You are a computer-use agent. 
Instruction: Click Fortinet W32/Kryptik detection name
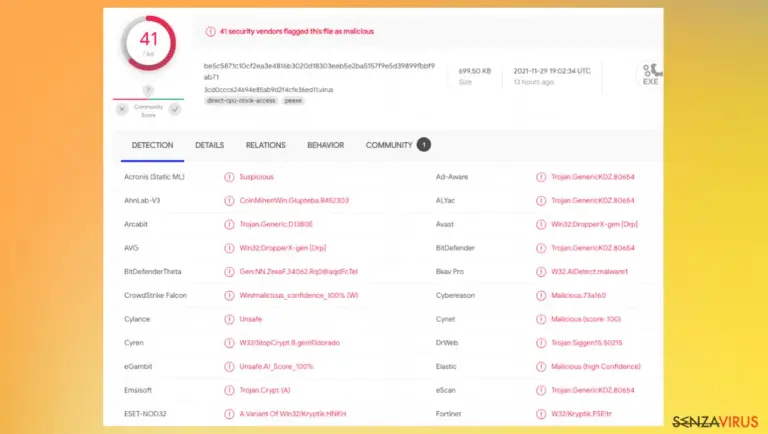pyautogui.click(x=581, y=414)
